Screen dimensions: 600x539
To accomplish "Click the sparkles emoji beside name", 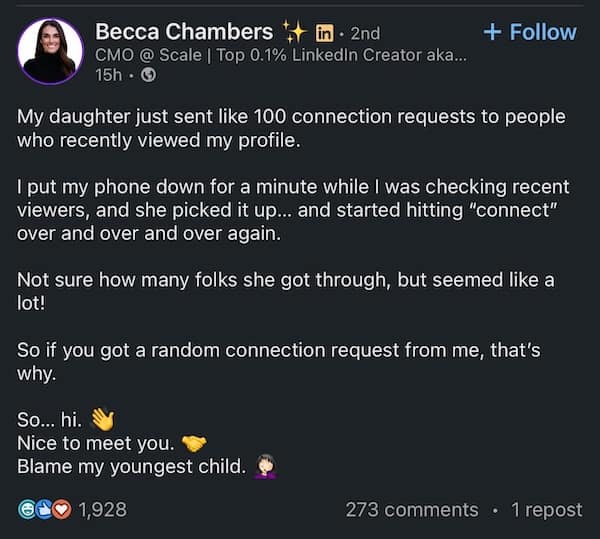I will point(294,32).
